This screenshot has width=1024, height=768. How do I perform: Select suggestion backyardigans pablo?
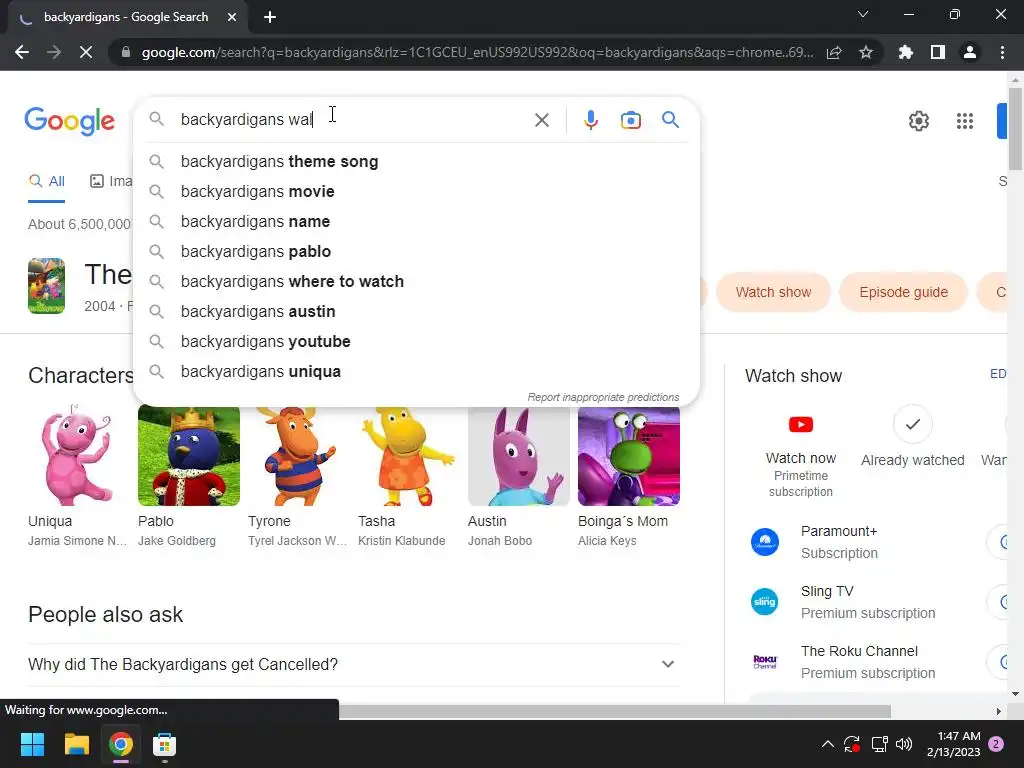click(416, 251)
